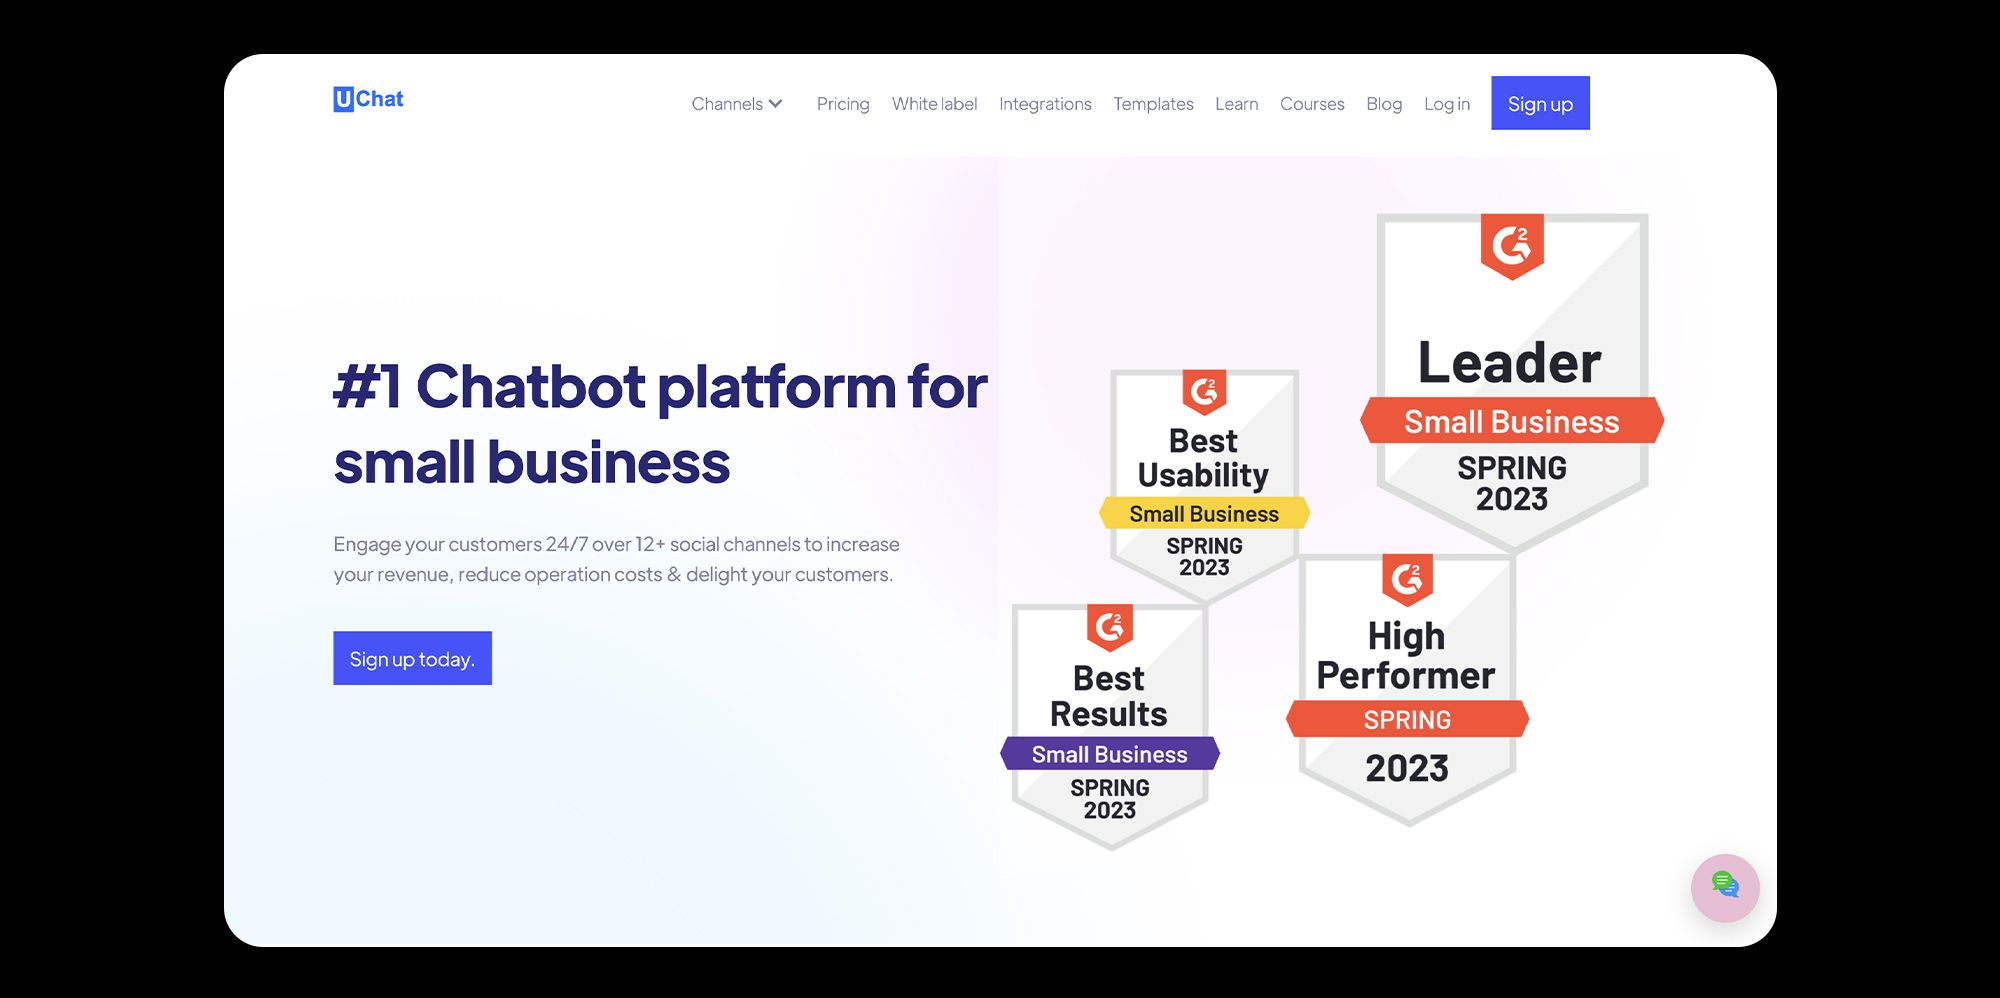
Task: Click the Best Results badge
Action: tap(1110, 727)
